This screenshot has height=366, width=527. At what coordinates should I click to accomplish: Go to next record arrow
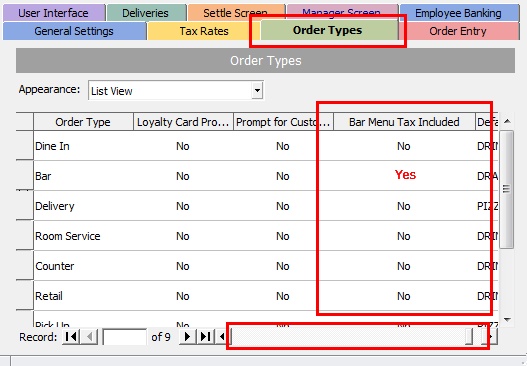[188, 336]
